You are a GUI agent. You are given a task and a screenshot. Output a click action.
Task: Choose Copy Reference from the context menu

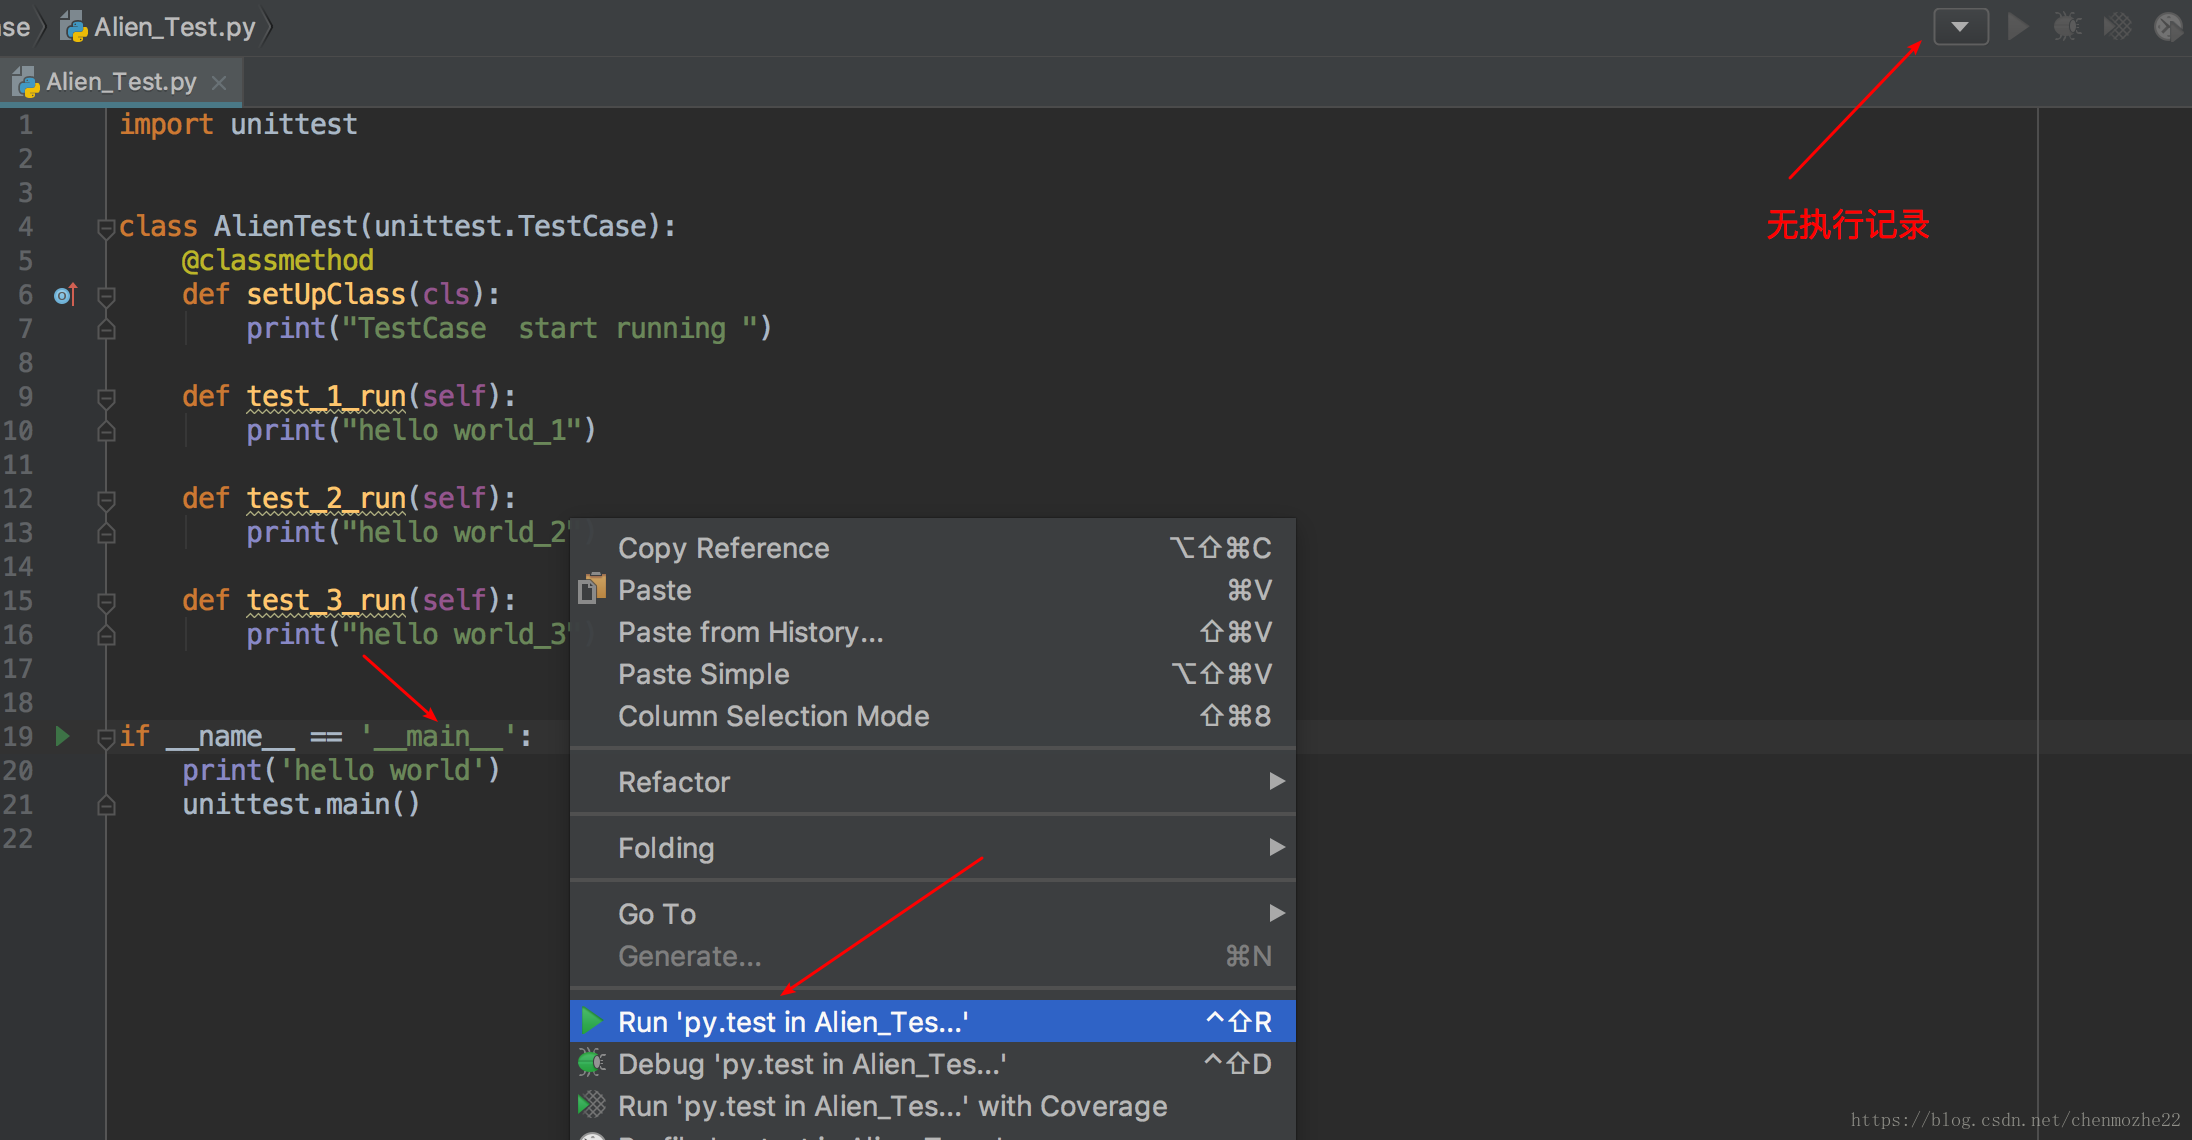pyautogui.click(x=724, y=548)
